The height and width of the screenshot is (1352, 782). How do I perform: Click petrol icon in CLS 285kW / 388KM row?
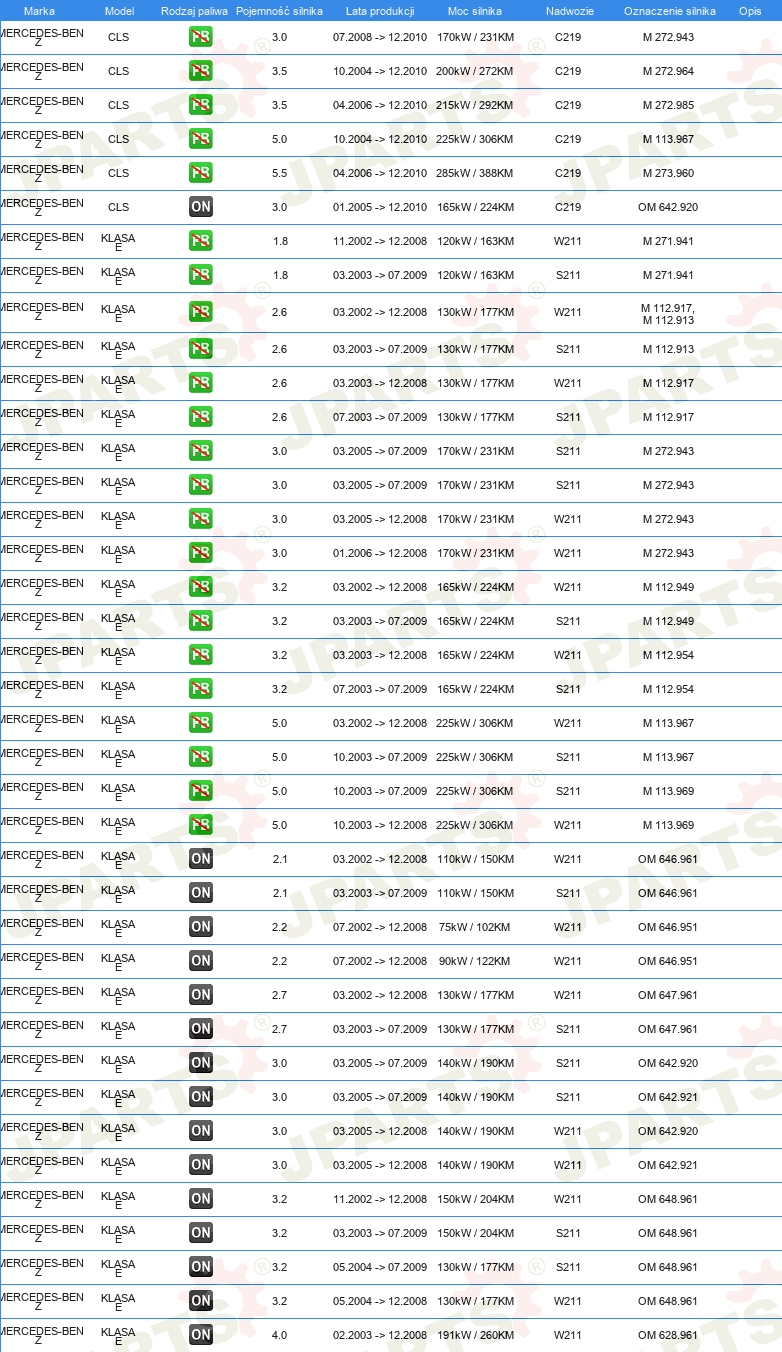pos(201,173)
